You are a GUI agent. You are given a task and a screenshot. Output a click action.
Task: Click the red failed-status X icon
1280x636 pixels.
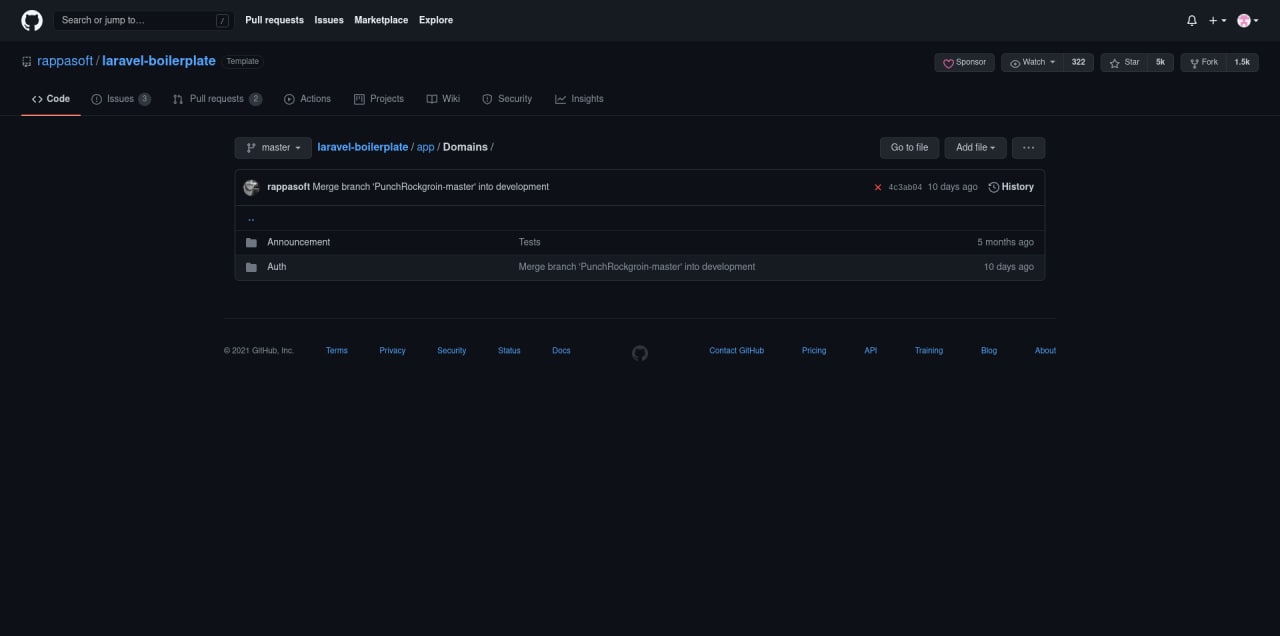[x=878, y=187]
